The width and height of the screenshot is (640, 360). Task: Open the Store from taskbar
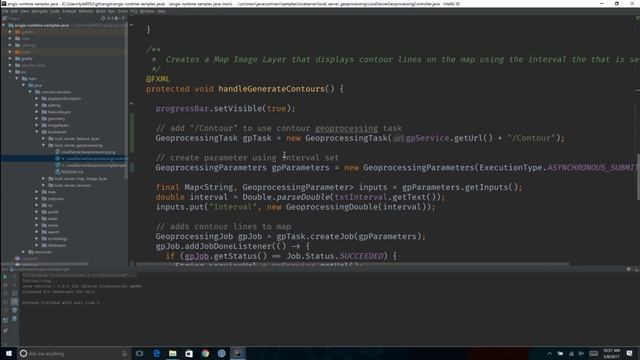(189, 353)
